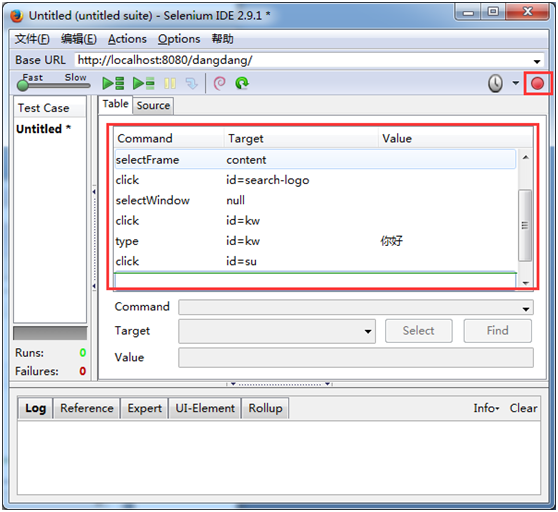Click the table scroll-down arrow

525,283
